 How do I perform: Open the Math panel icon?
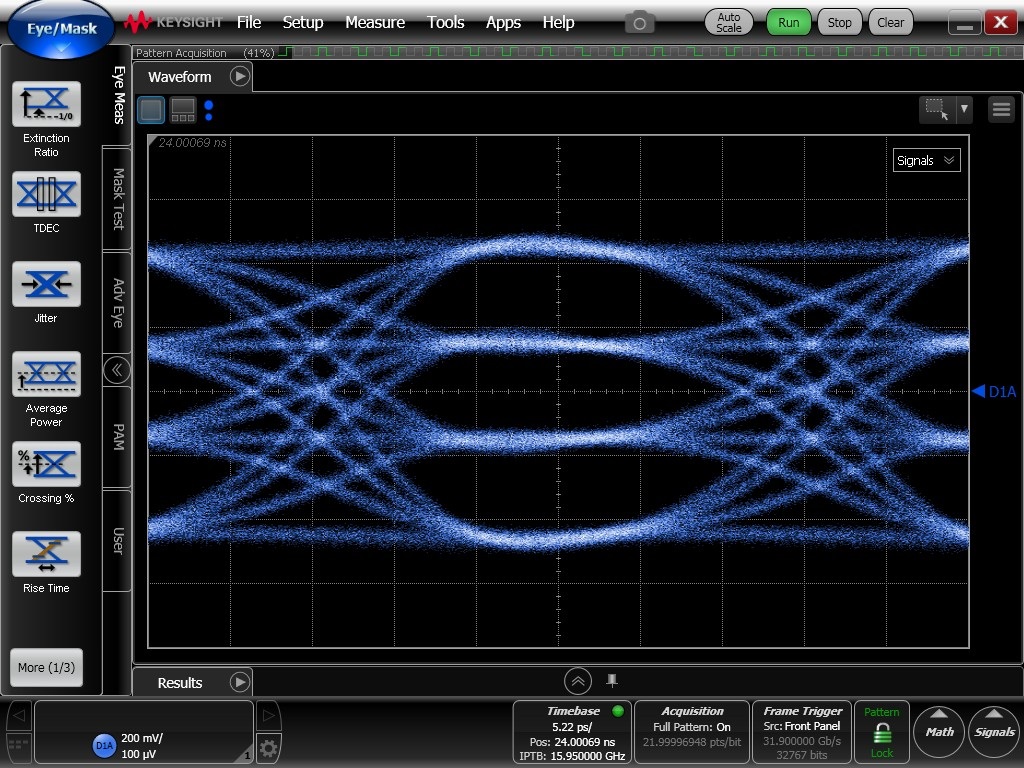coord(938,731)
